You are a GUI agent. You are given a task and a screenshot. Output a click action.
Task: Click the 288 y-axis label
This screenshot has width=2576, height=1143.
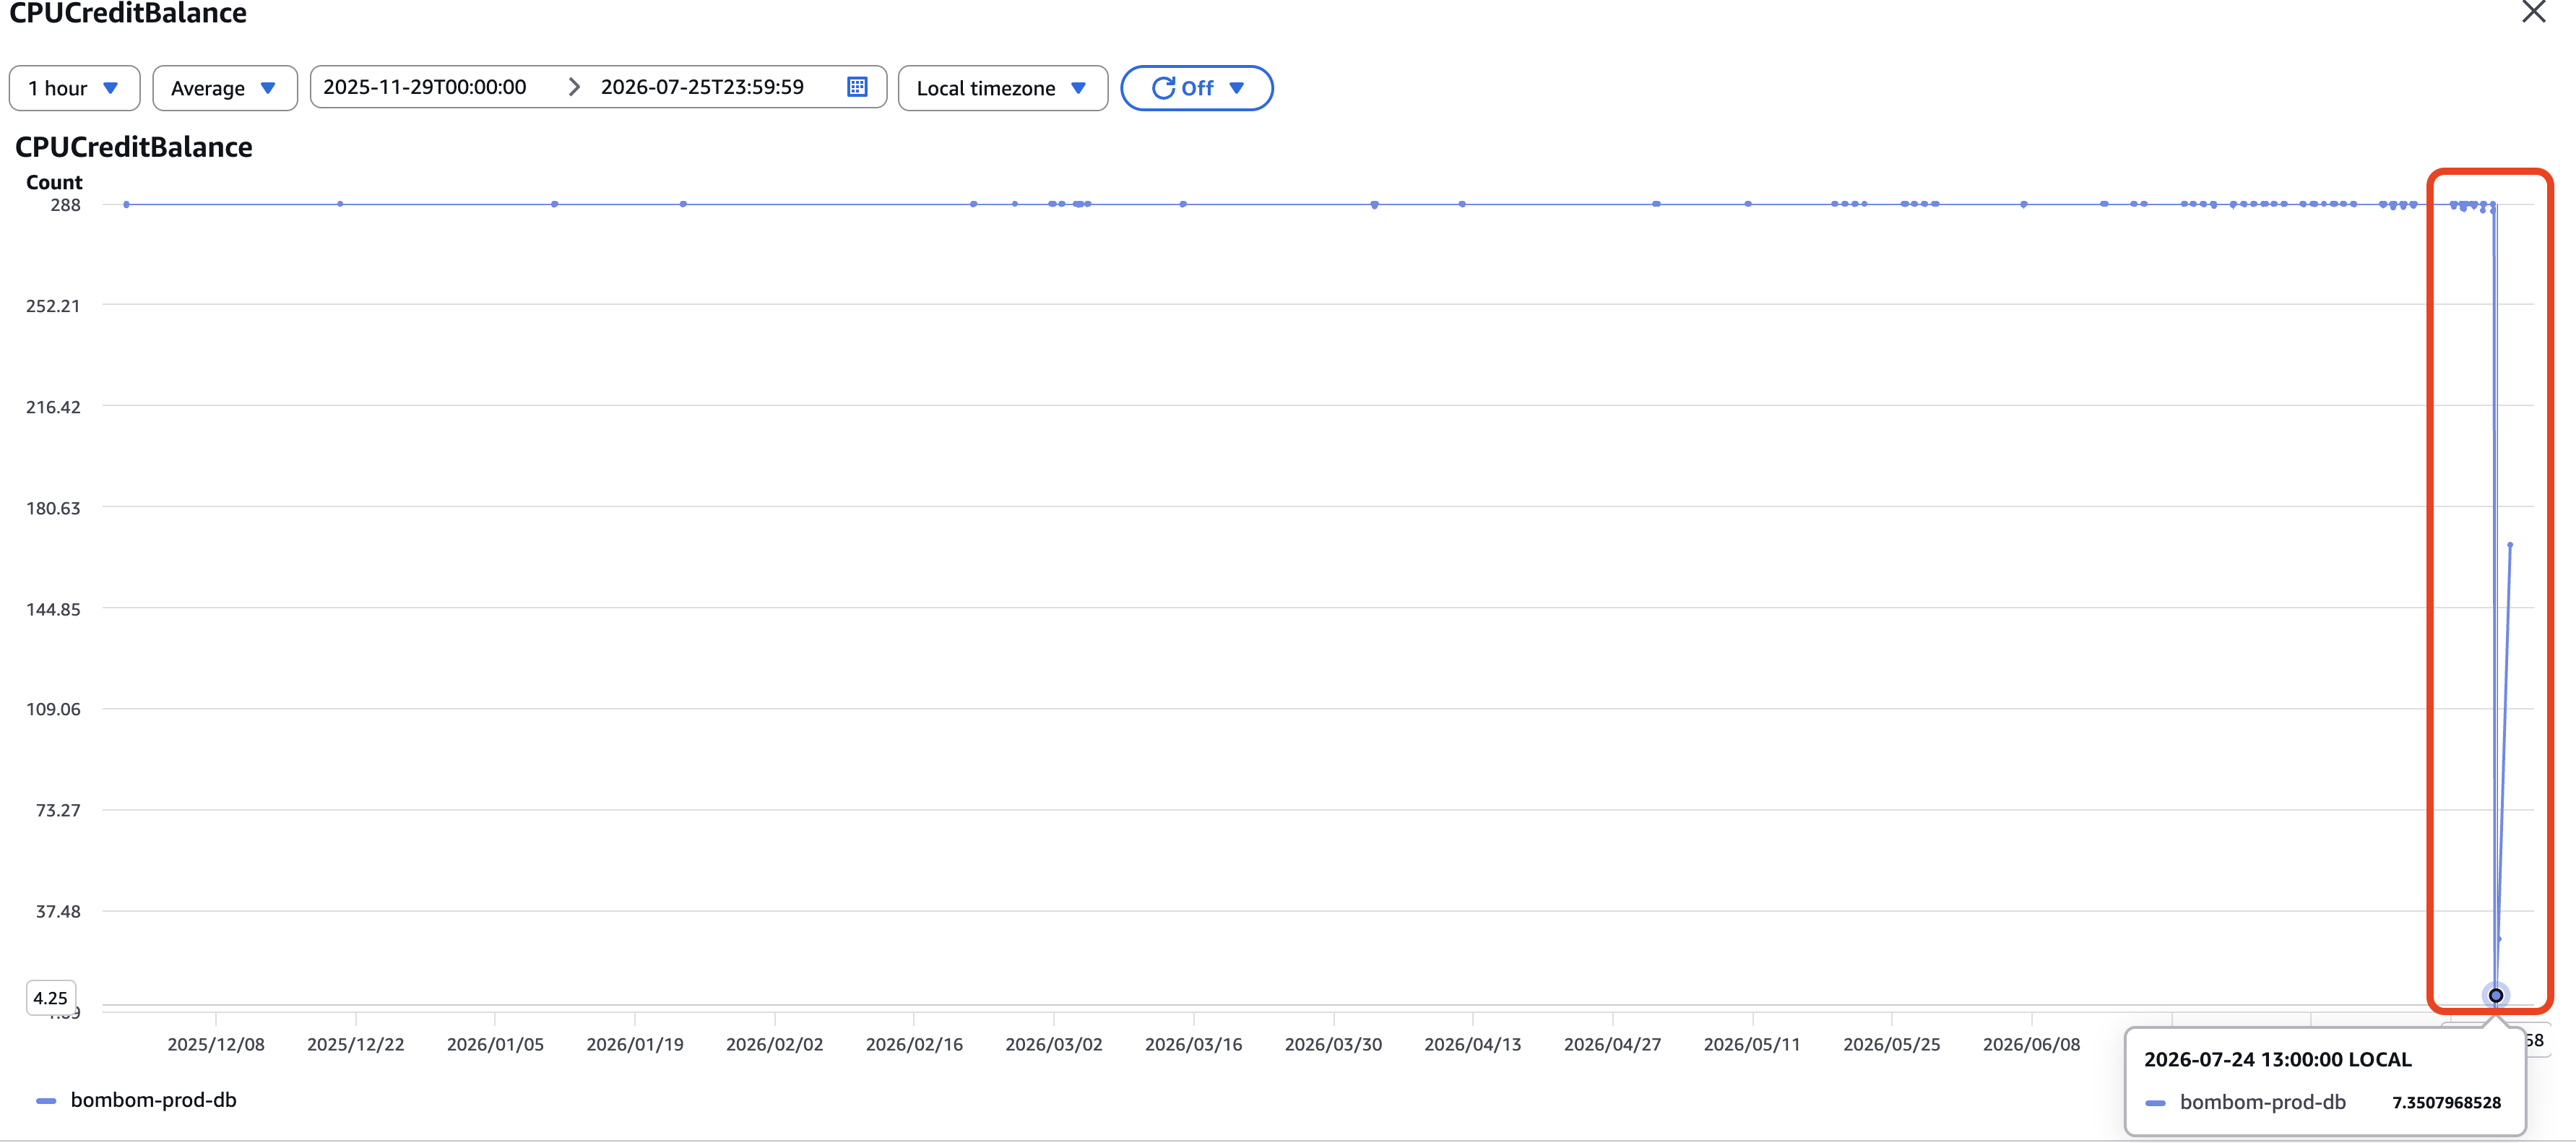click(x=65, y=205)
